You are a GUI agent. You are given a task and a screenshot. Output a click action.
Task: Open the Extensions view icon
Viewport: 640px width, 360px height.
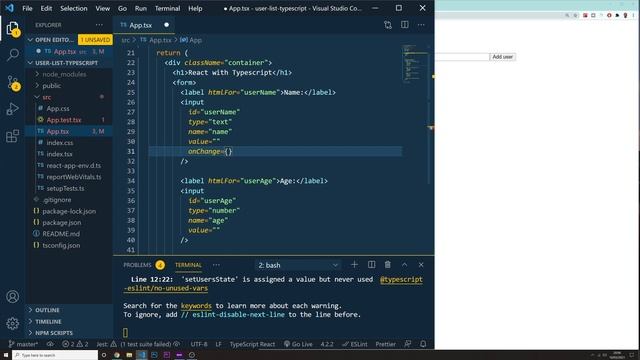pyautogui.click(x=13, y=136)
